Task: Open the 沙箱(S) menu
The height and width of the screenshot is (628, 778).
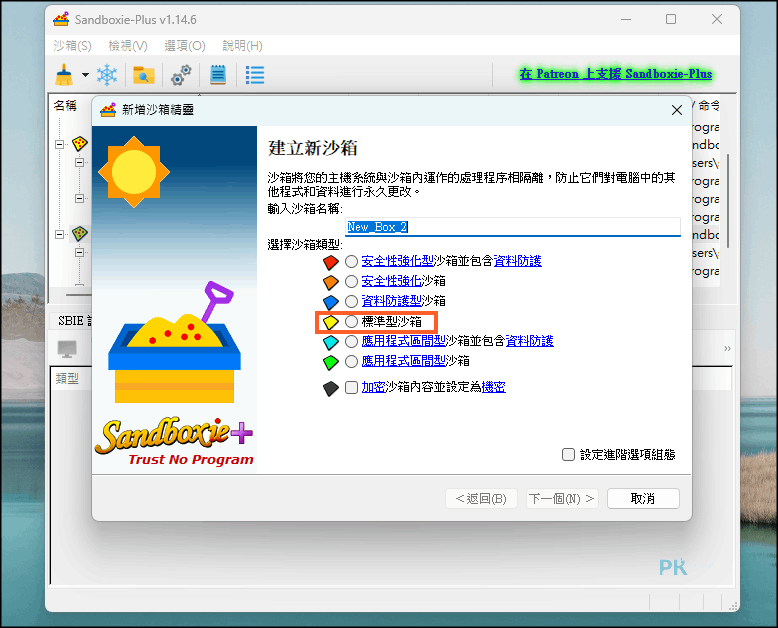Action: [72, 46]
